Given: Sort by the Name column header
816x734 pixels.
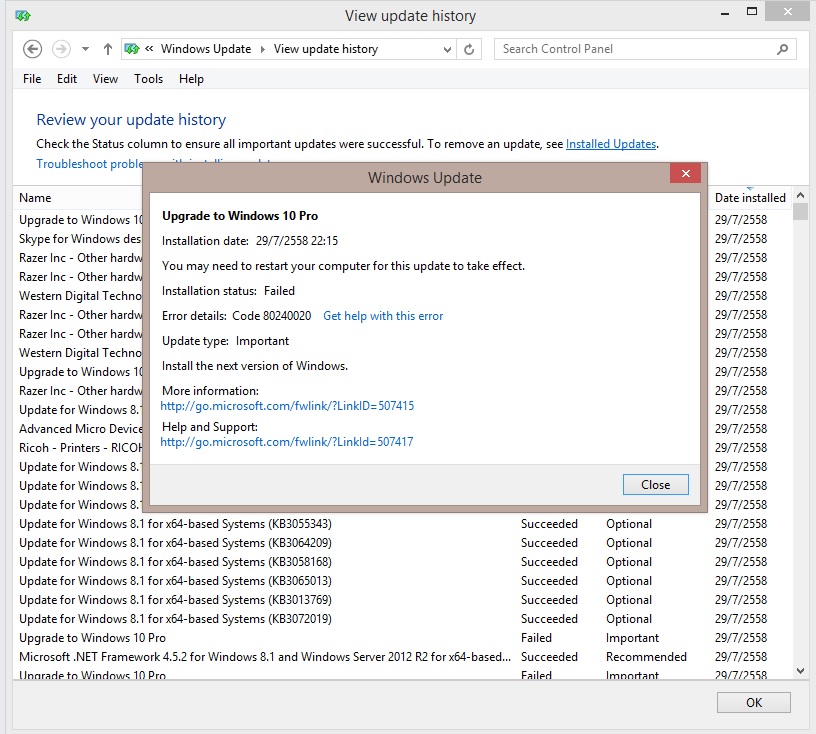Looking at the screenshot, I should pos(35,198).
